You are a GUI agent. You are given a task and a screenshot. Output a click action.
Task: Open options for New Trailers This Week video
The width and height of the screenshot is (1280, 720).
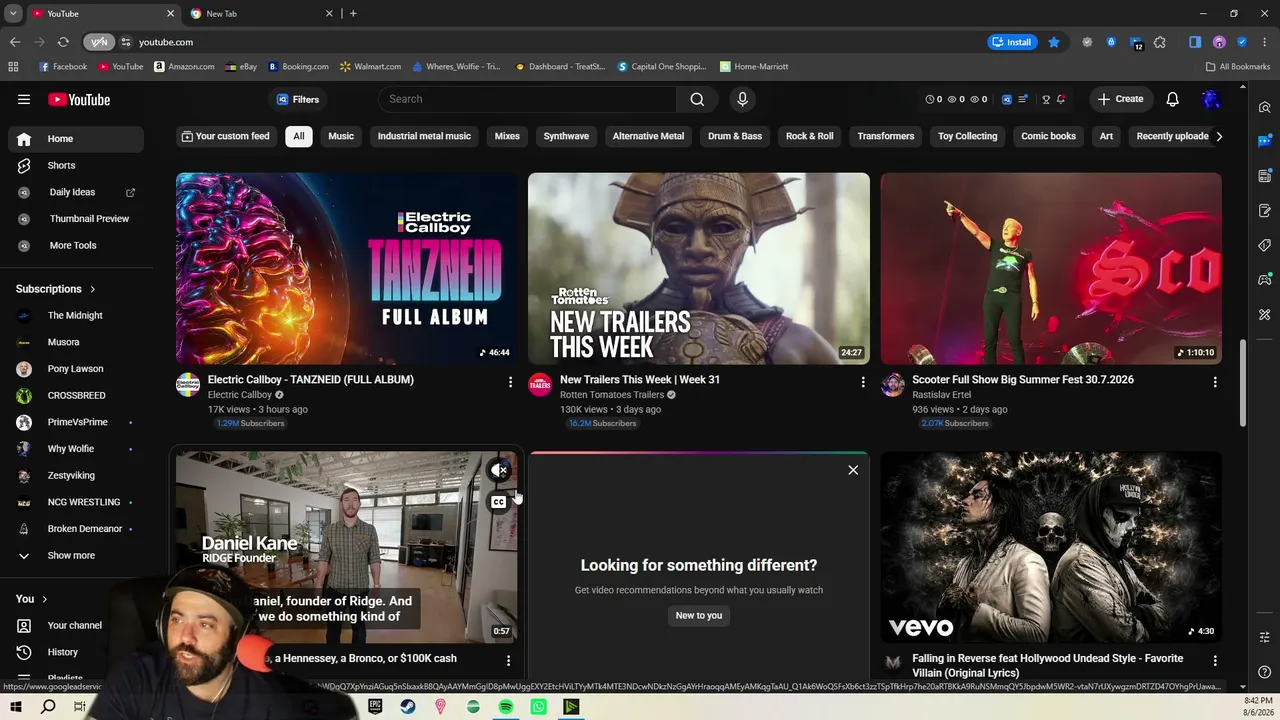coord(863,382)
